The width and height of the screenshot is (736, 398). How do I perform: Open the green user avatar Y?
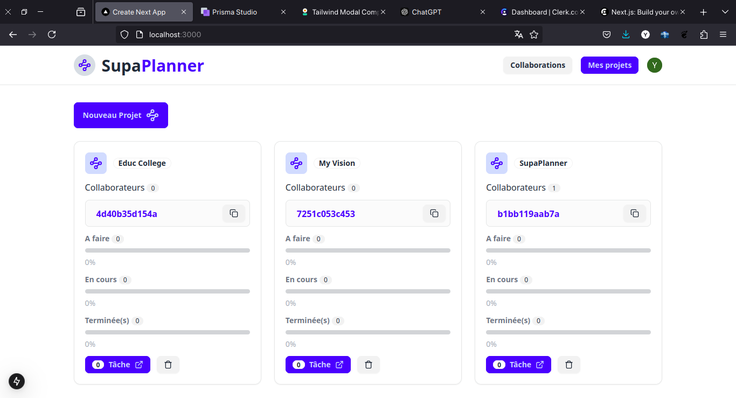tap(654, 65)
